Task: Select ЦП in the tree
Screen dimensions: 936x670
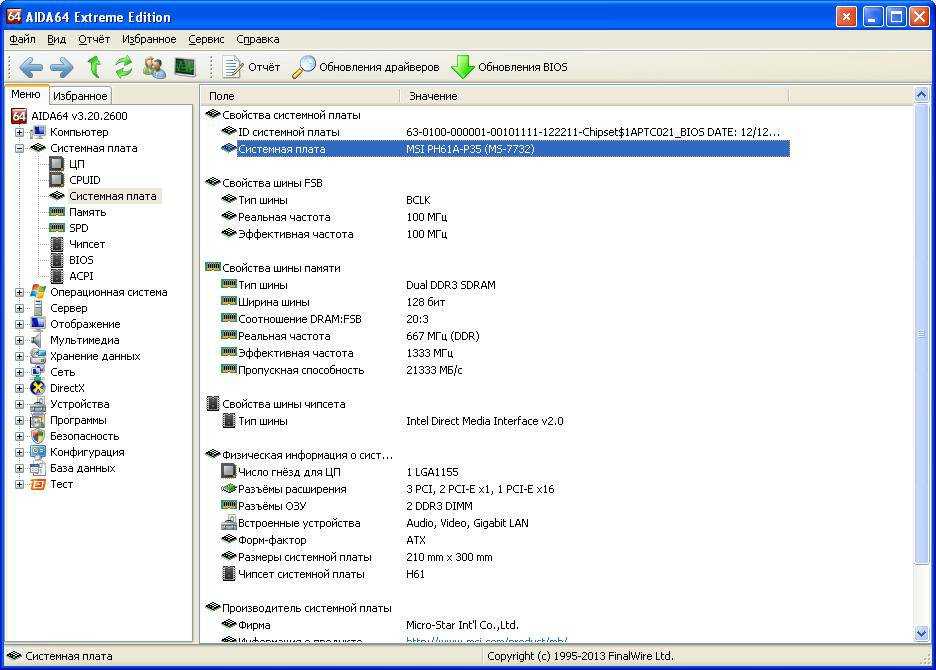Action: click(76, 164)
